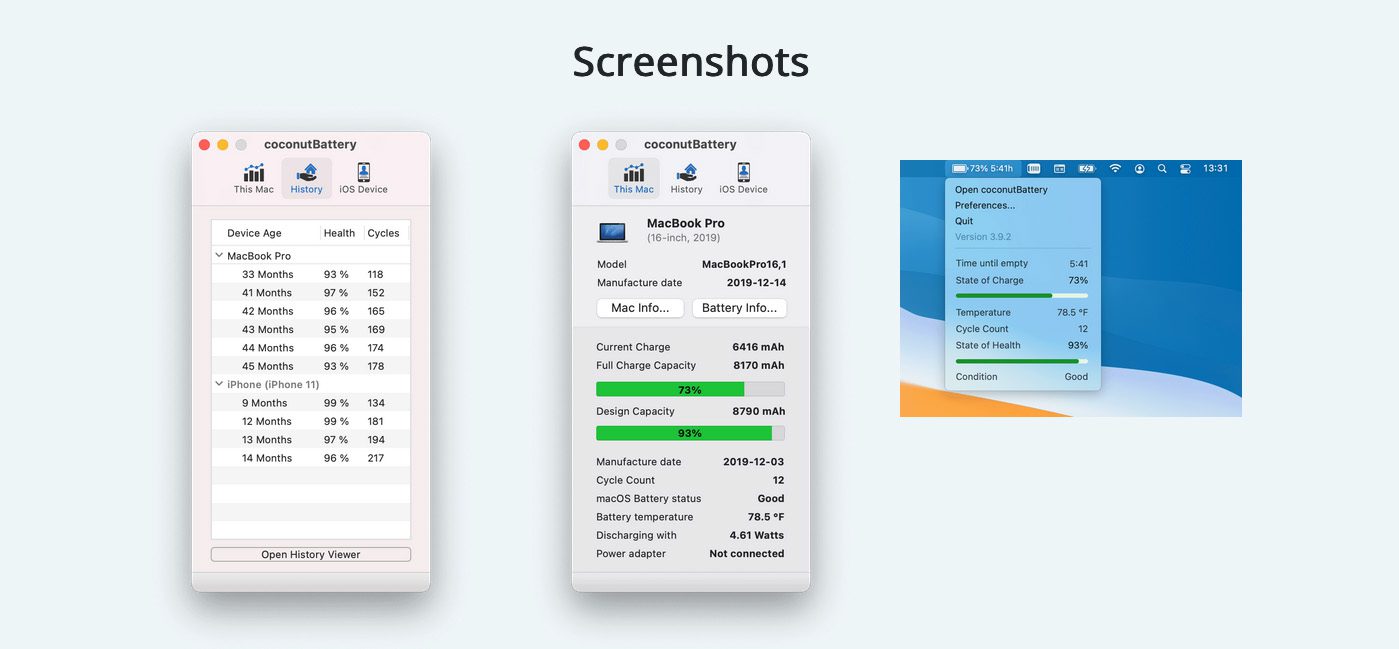
Task: Open Preferences from the coconutBattery menu
Action: tap(987, 204)
